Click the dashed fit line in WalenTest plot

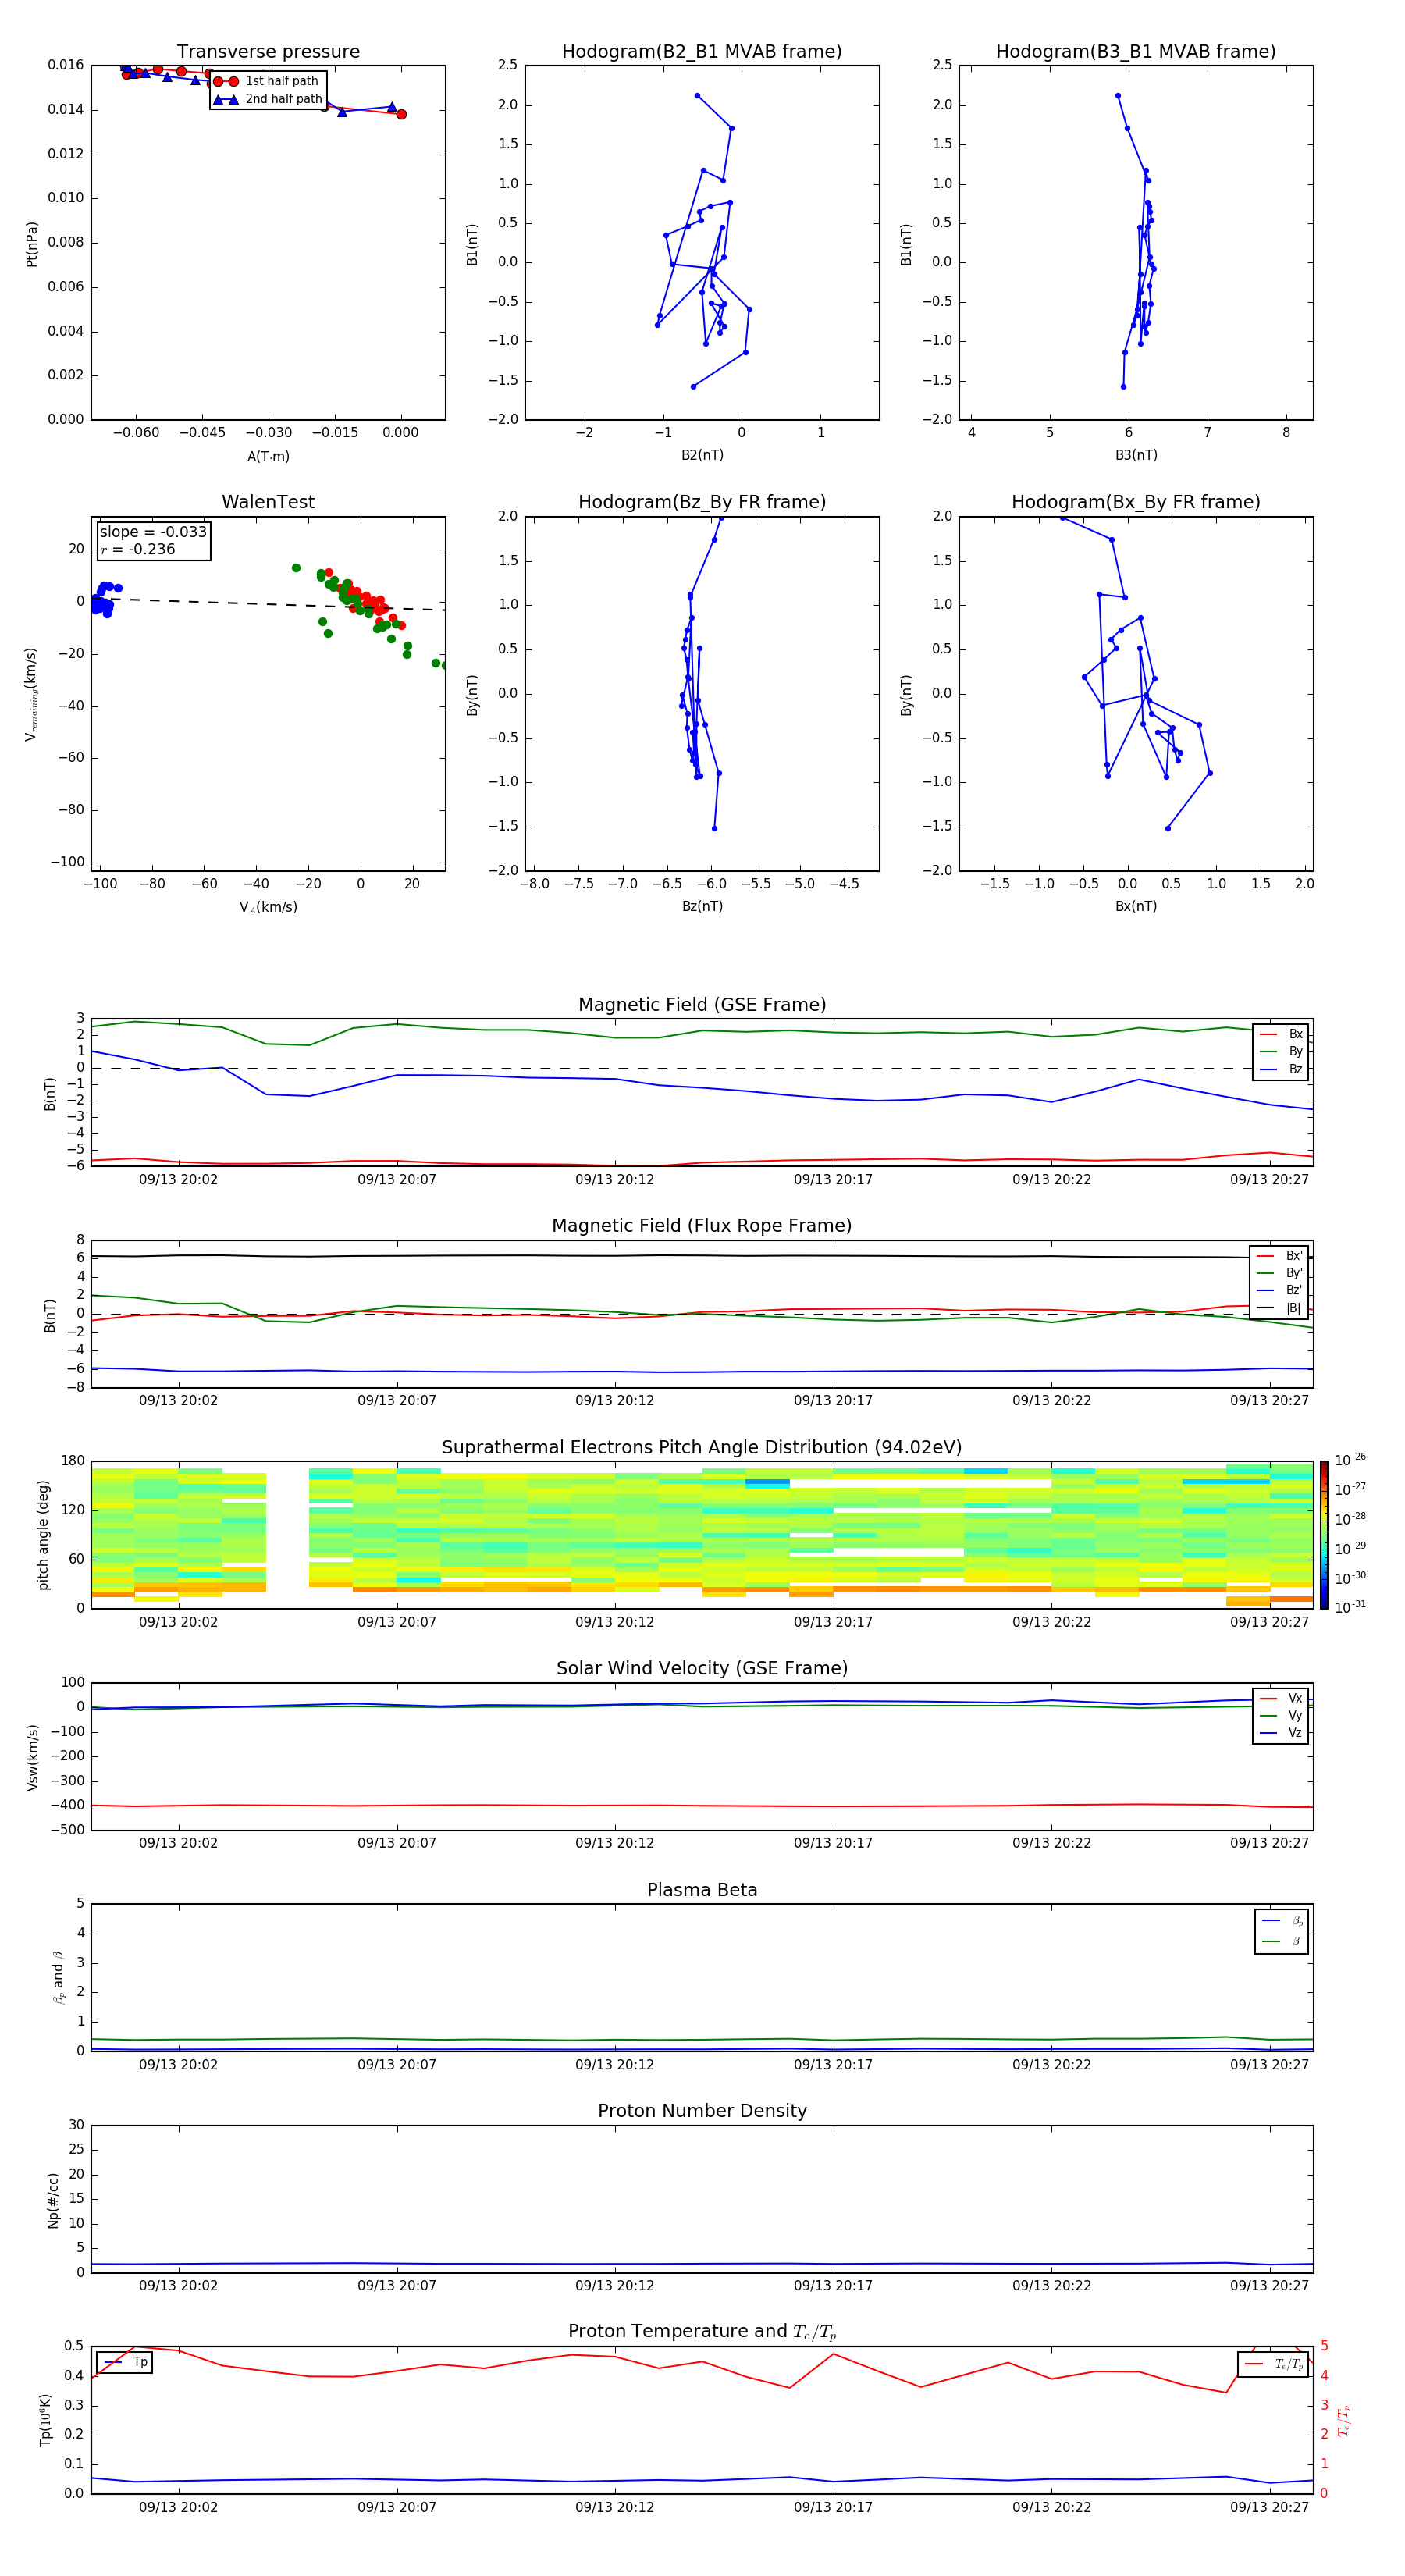268,603
